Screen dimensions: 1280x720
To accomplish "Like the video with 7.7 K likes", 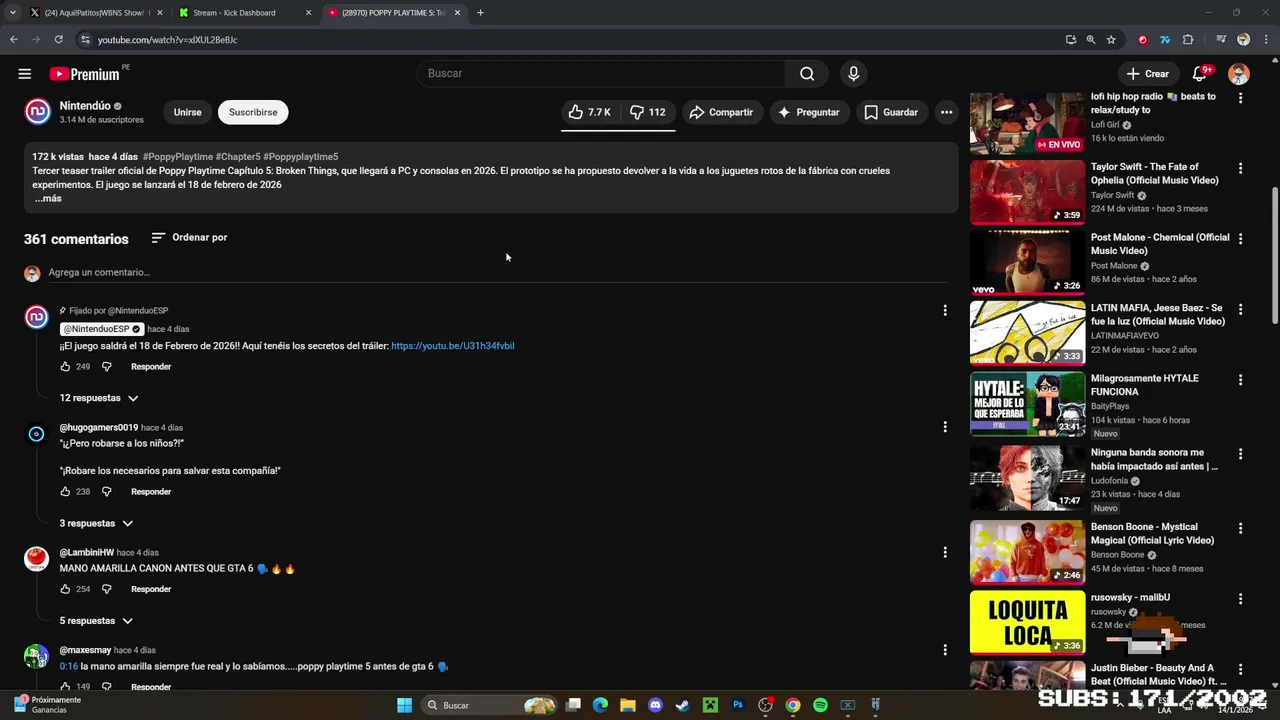I will (590, 112).
